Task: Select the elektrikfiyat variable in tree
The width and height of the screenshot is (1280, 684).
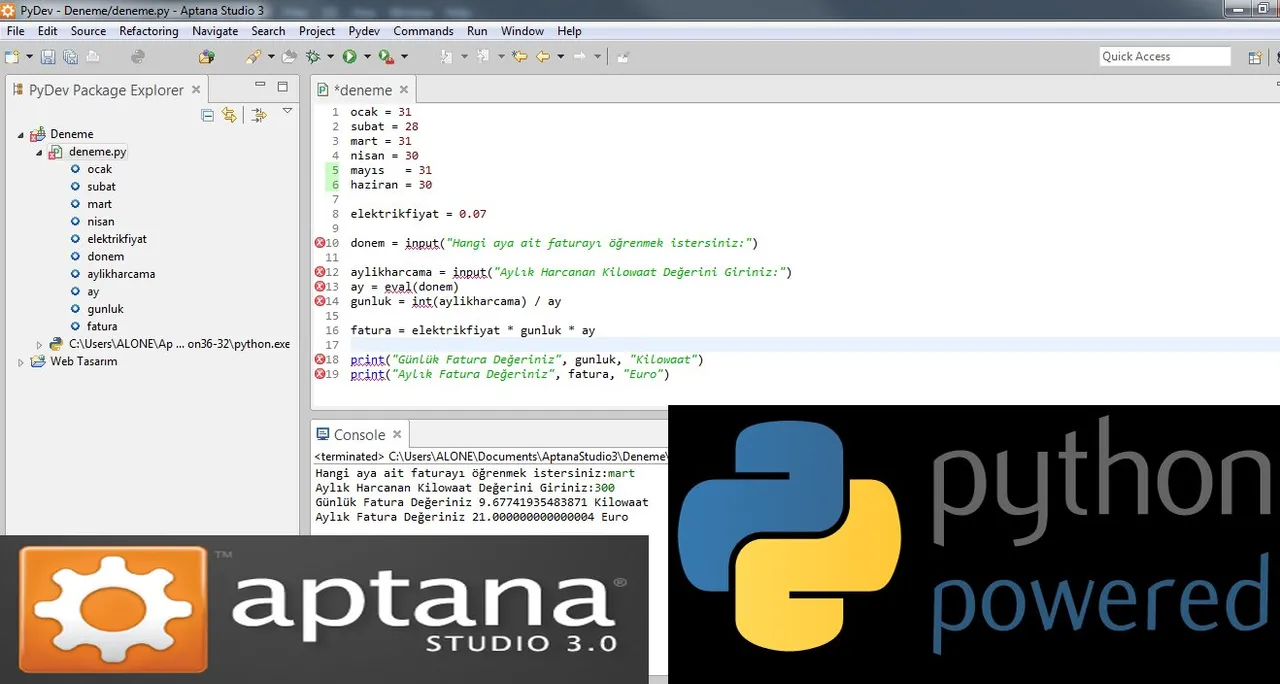Action: (117, 239)
